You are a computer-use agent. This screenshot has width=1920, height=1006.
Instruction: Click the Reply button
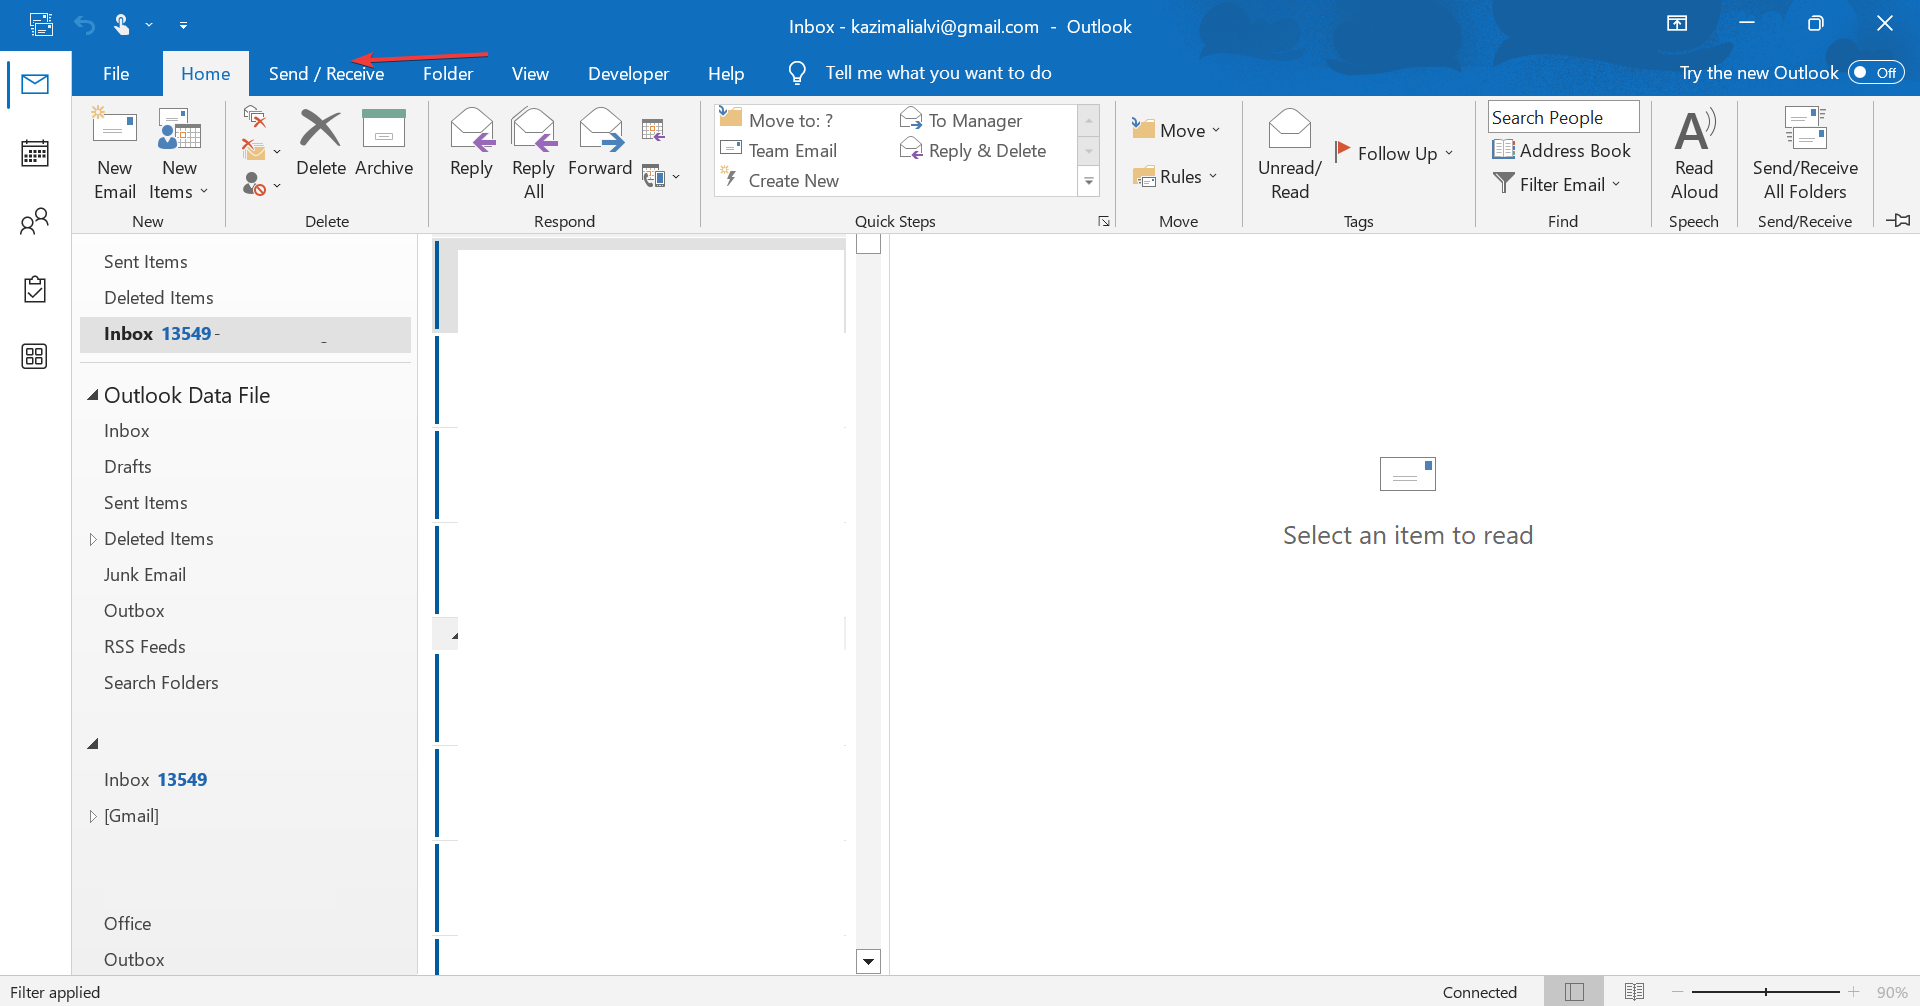click(x=471, y=144)
